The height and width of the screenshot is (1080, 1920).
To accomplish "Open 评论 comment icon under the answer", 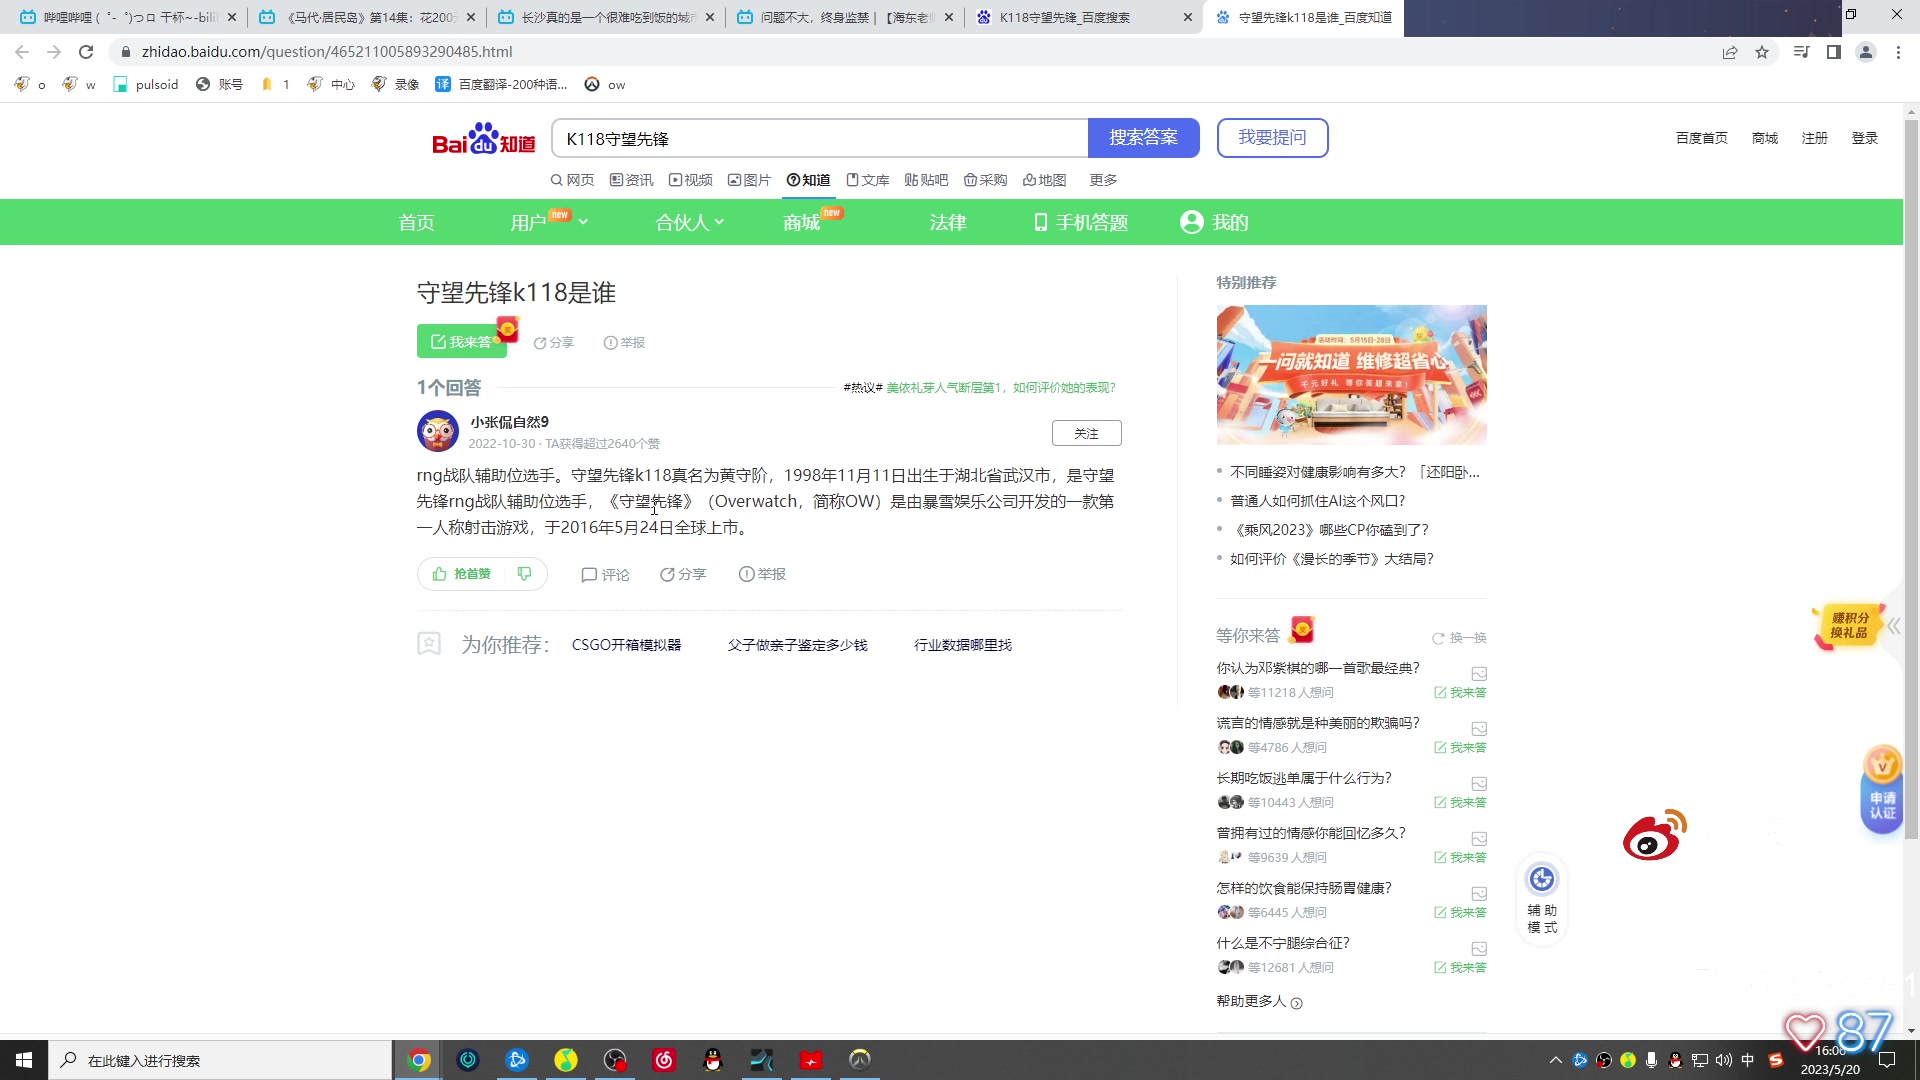I will [x=605, y=575].
